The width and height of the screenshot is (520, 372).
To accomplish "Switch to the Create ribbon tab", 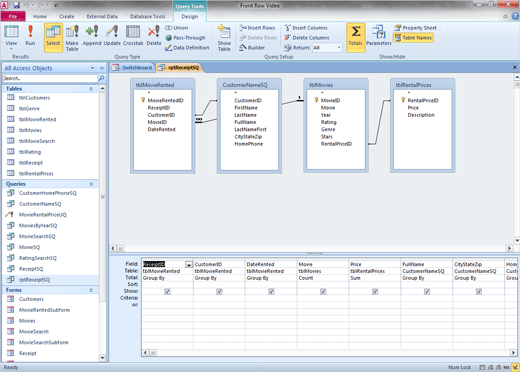I will (67, 16).
